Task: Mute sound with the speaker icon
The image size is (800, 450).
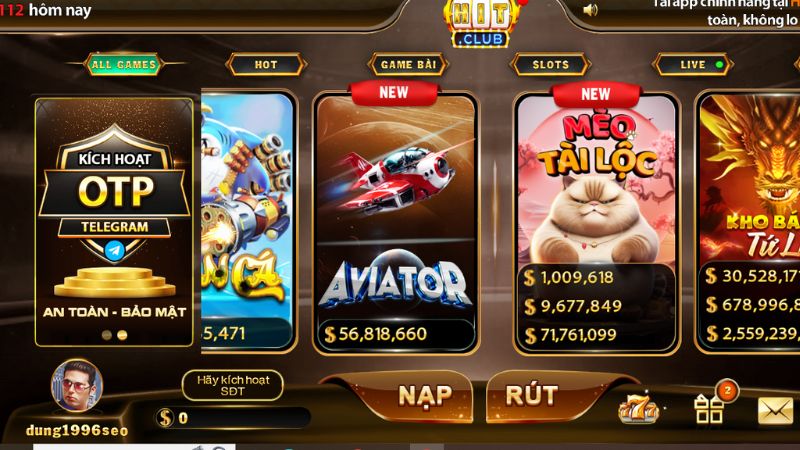Action: [590, 10]
